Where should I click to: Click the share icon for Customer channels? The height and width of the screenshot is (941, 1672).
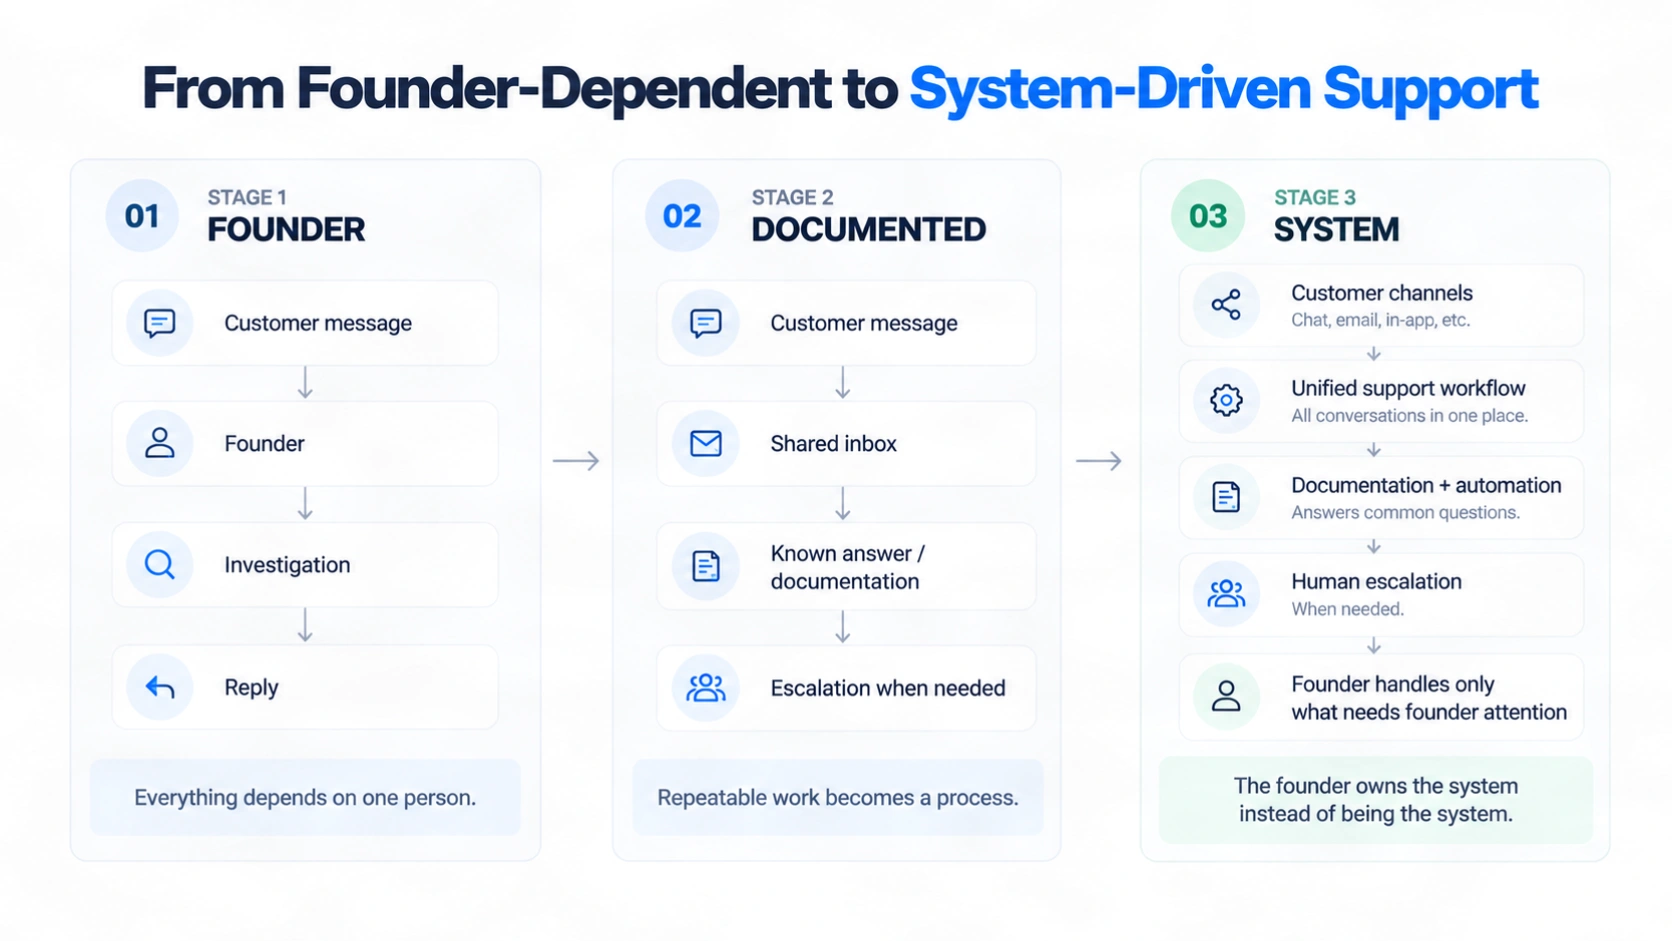(x=1226, y=305)
